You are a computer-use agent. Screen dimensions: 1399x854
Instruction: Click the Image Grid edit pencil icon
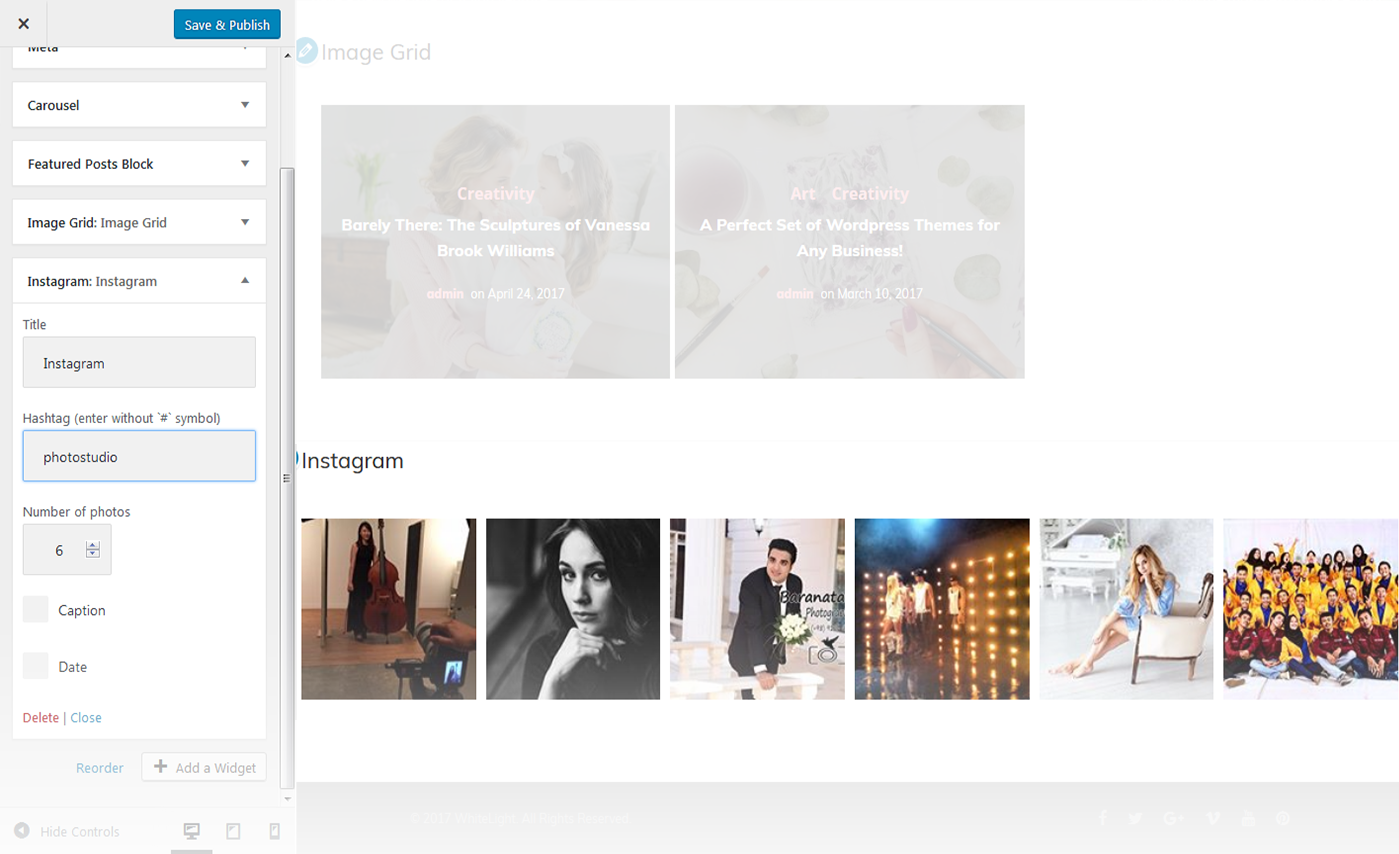pos(306,51)
